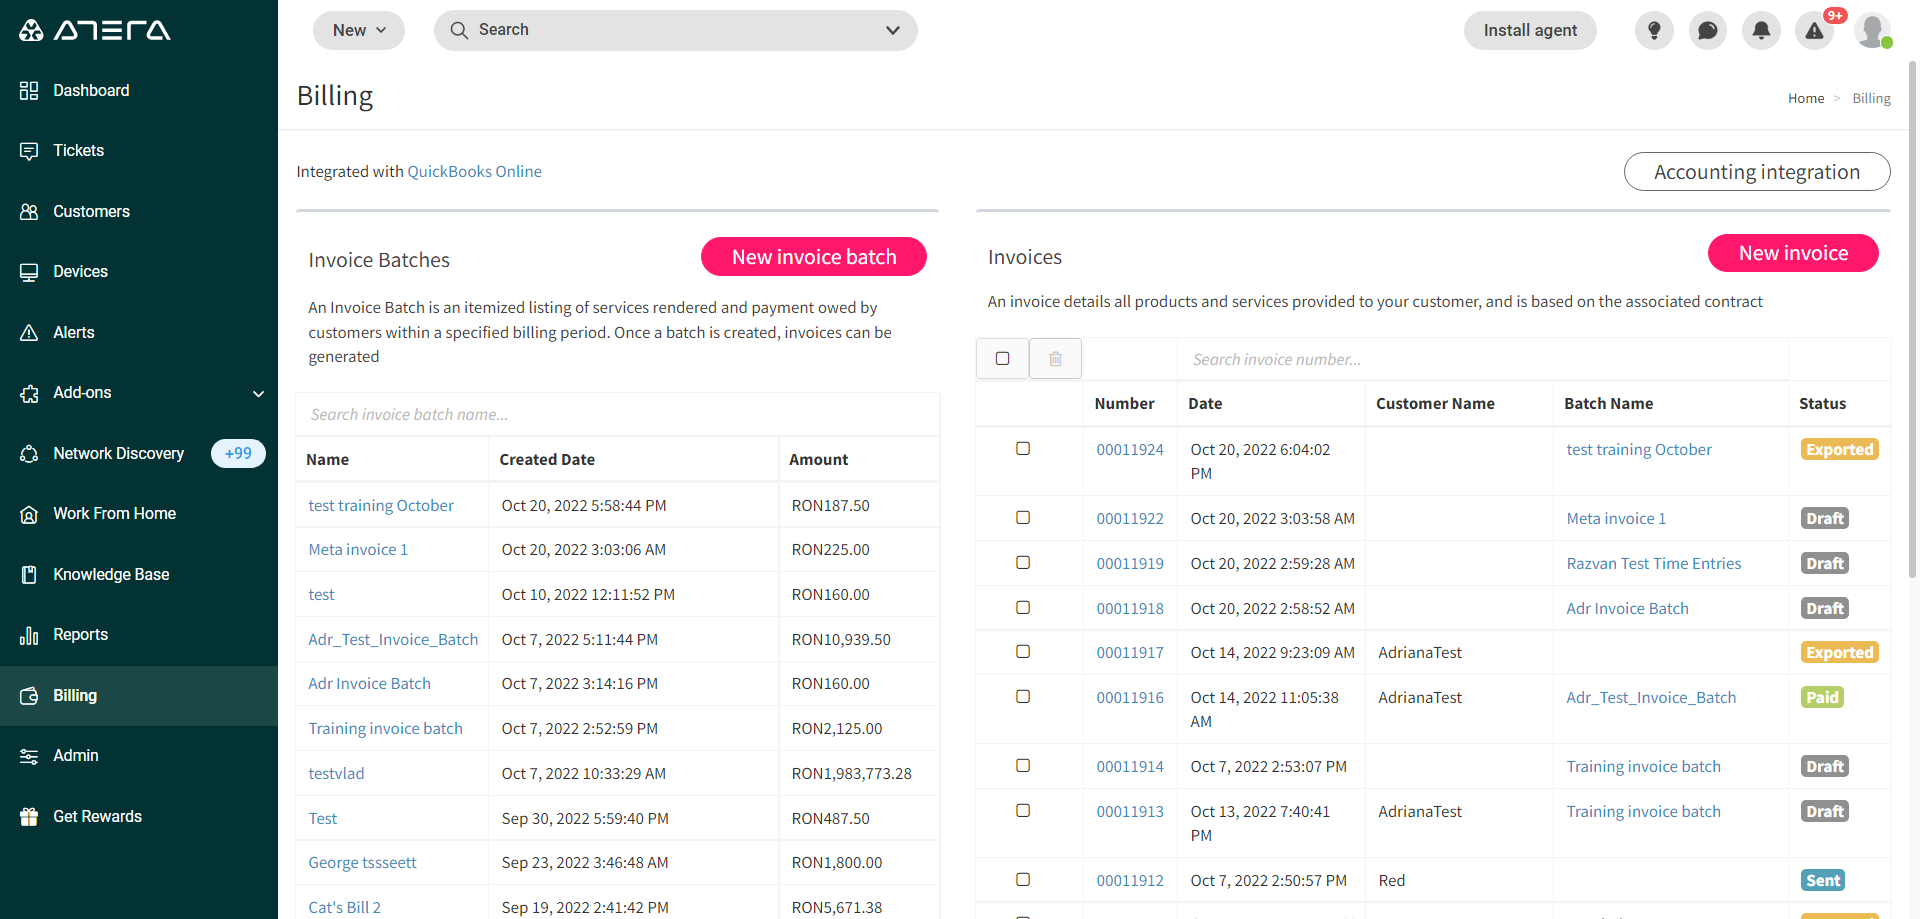Focus the Search invoice number field
The width and height of the screenshot is (1920, 919).
pos(1484,359)
